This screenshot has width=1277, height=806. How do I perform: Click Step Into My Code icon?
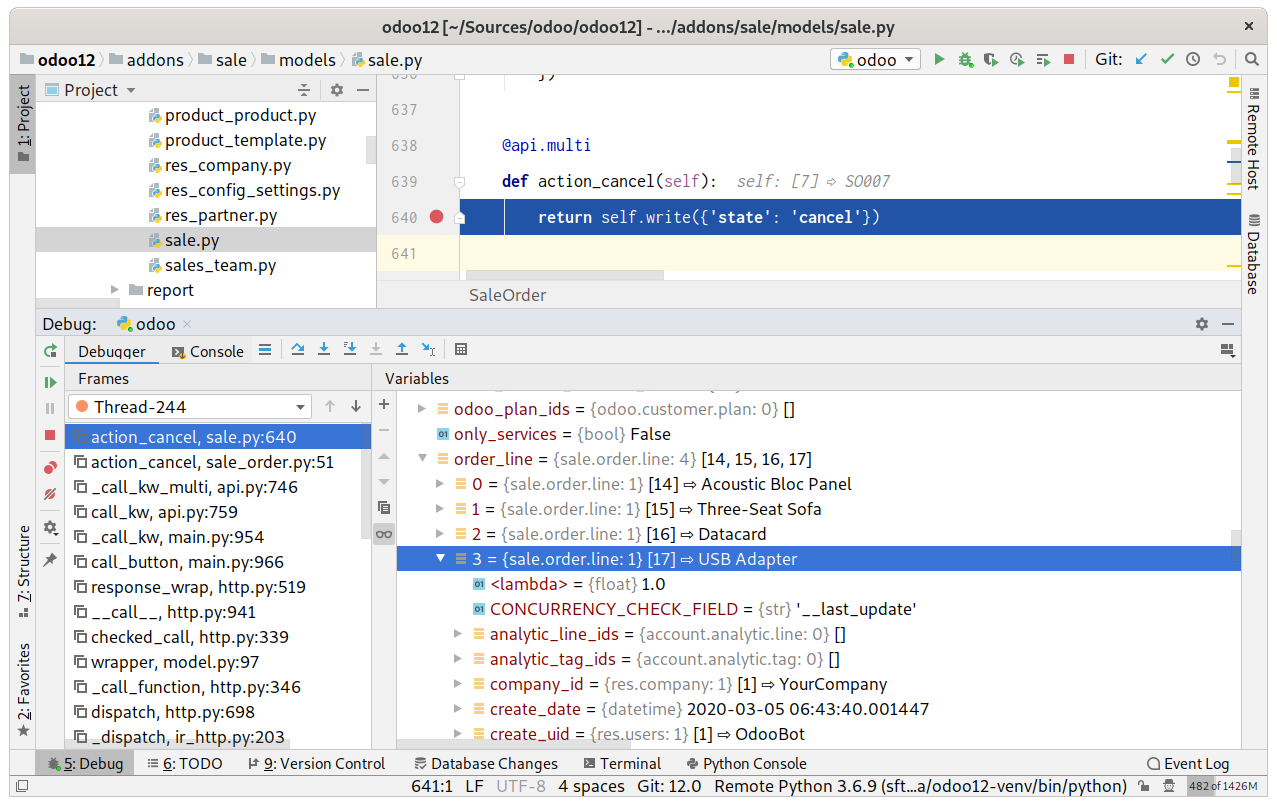click(x=350, y=349)
